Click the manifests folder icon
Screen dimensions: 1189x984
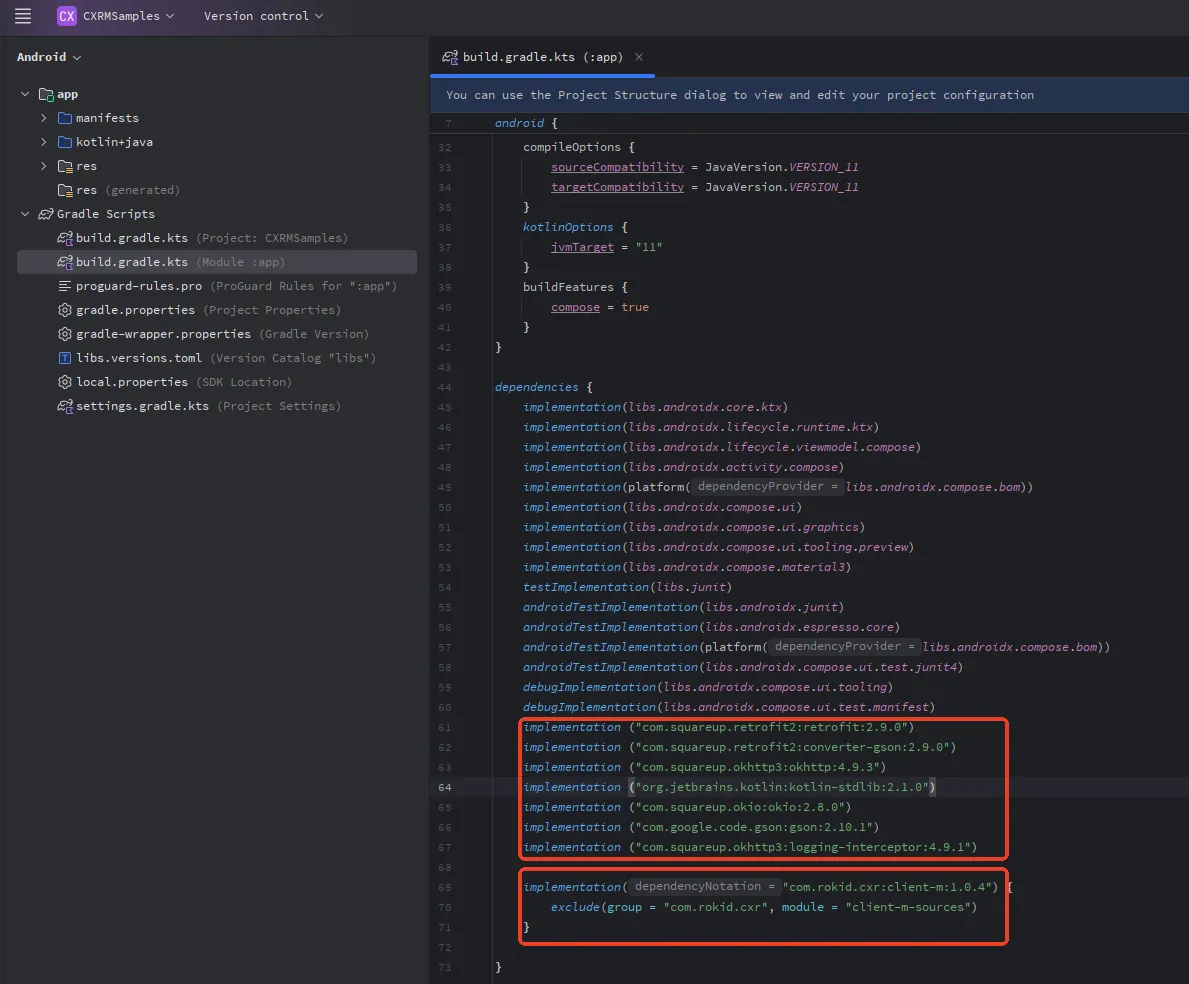tap(65, 118)
